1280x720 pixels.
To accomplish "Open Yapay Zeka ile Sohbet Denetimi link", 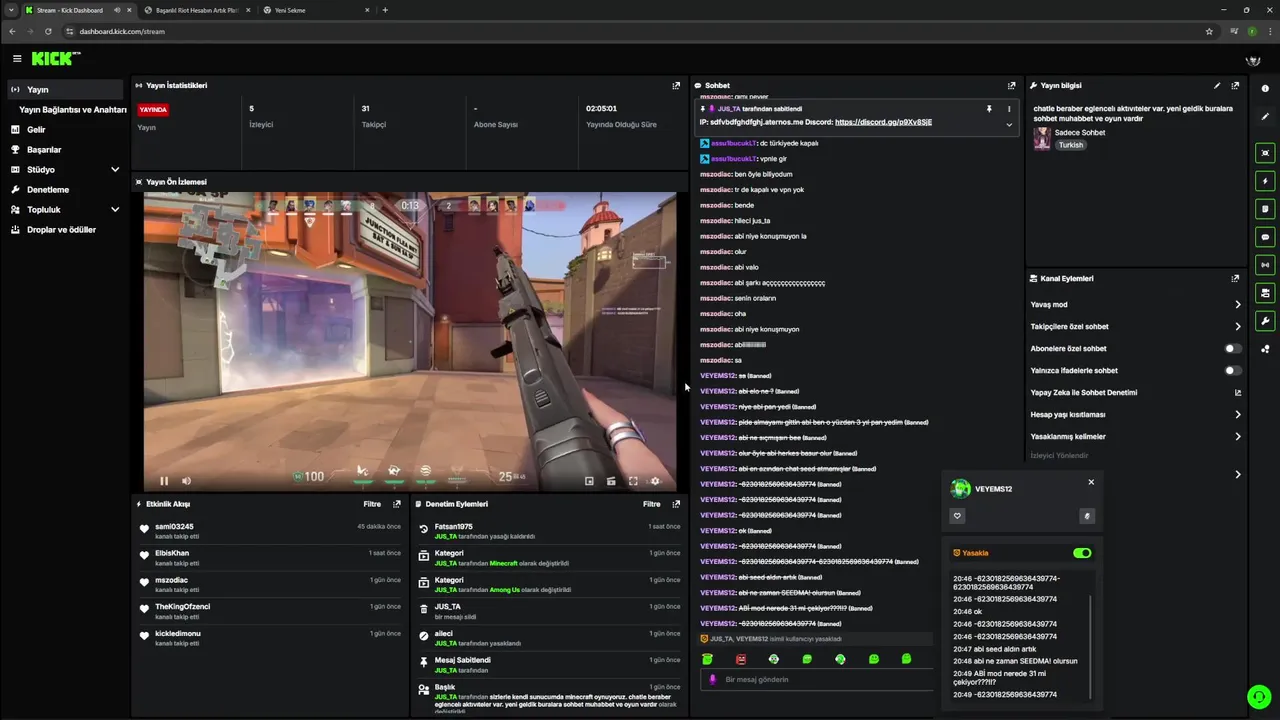I will [x=1237, y=392].
